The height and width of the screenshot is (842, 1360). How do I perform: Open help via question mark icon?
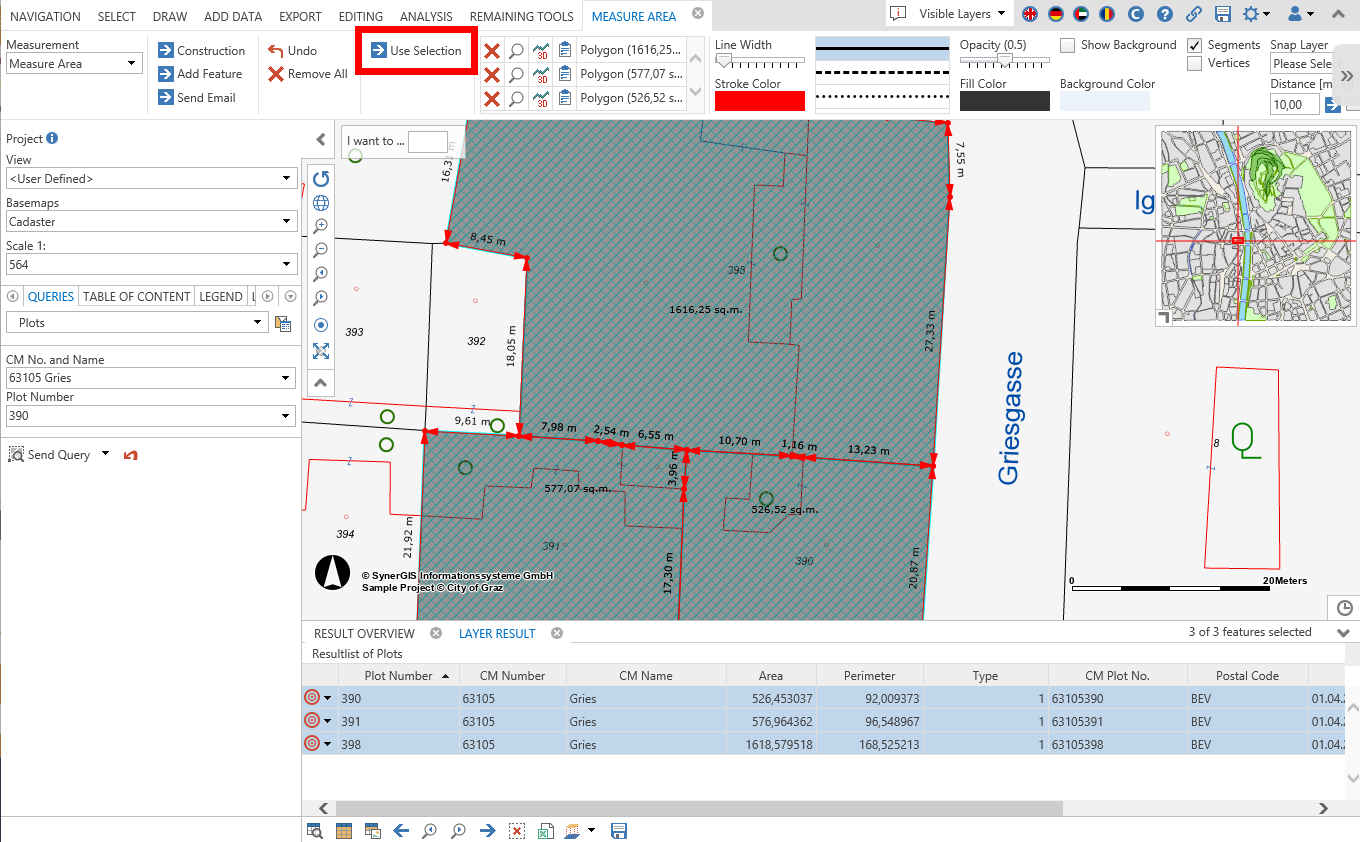pyautogui.click(x=1164, y=14)
